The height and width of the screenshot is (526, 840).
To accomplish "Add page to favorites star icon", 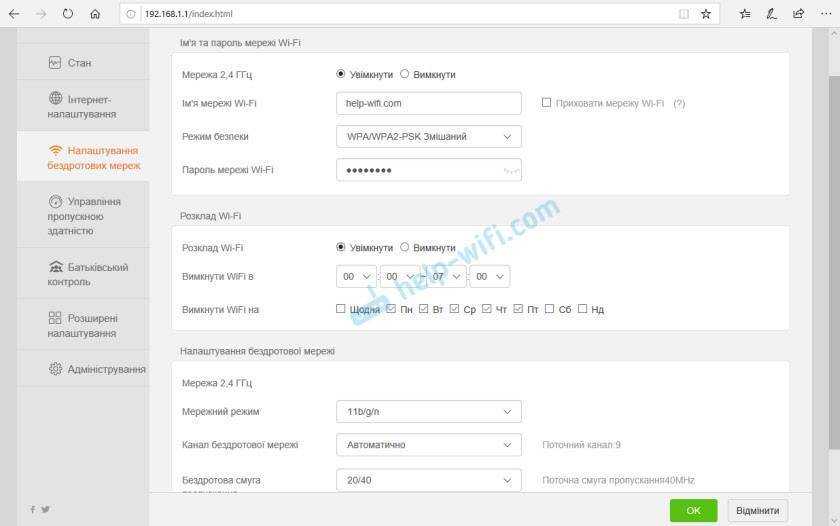I will click(705, 14).
